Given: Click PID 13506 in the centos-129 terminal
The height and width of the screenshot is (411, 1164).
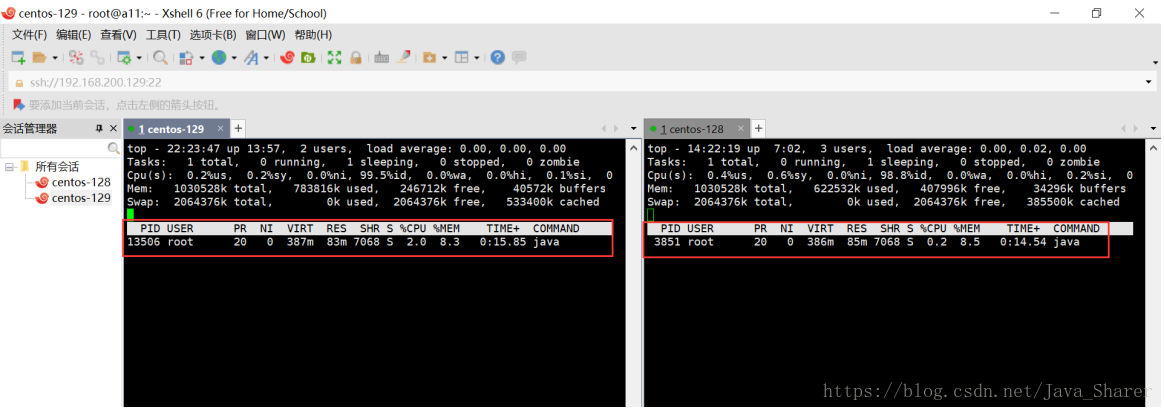Looking at the screenshot, I should 143,242.
